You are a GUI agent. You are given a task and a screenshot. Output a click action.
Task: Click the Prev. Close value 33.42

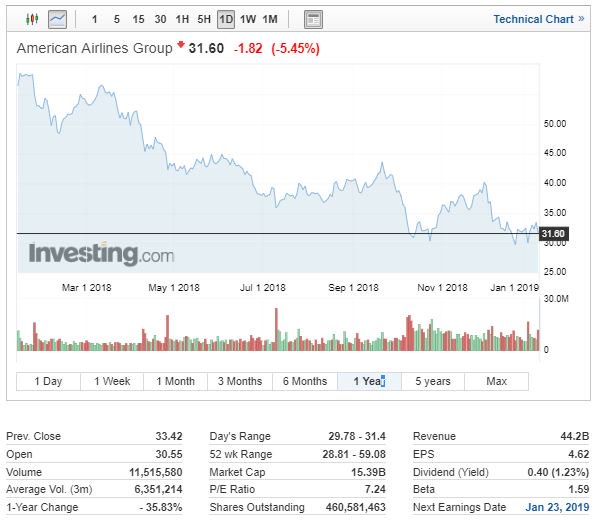[x=169, y=436]
